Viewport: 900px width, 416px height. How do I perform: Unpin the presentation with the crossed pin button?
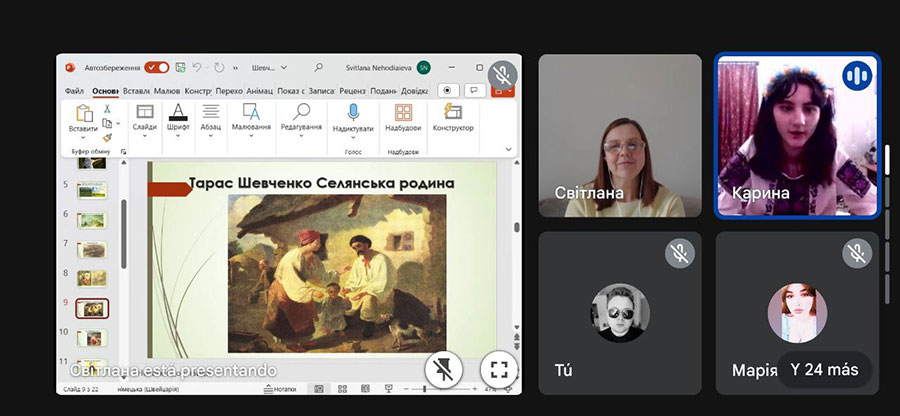click(444, 370)
